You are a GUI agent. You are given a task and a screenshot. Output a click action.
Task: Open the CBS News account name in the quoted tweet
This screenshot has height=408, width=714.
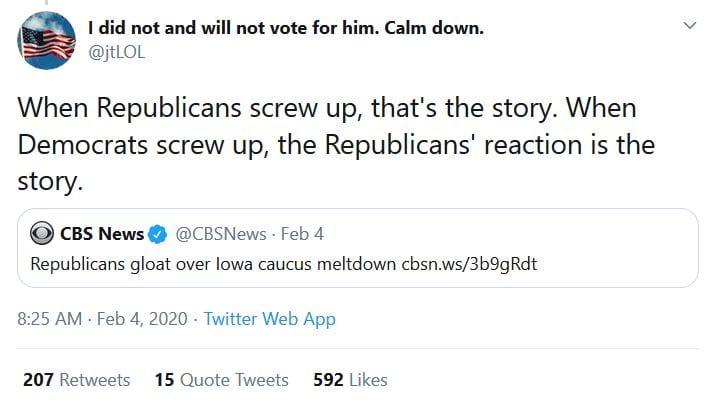(102, 235)
